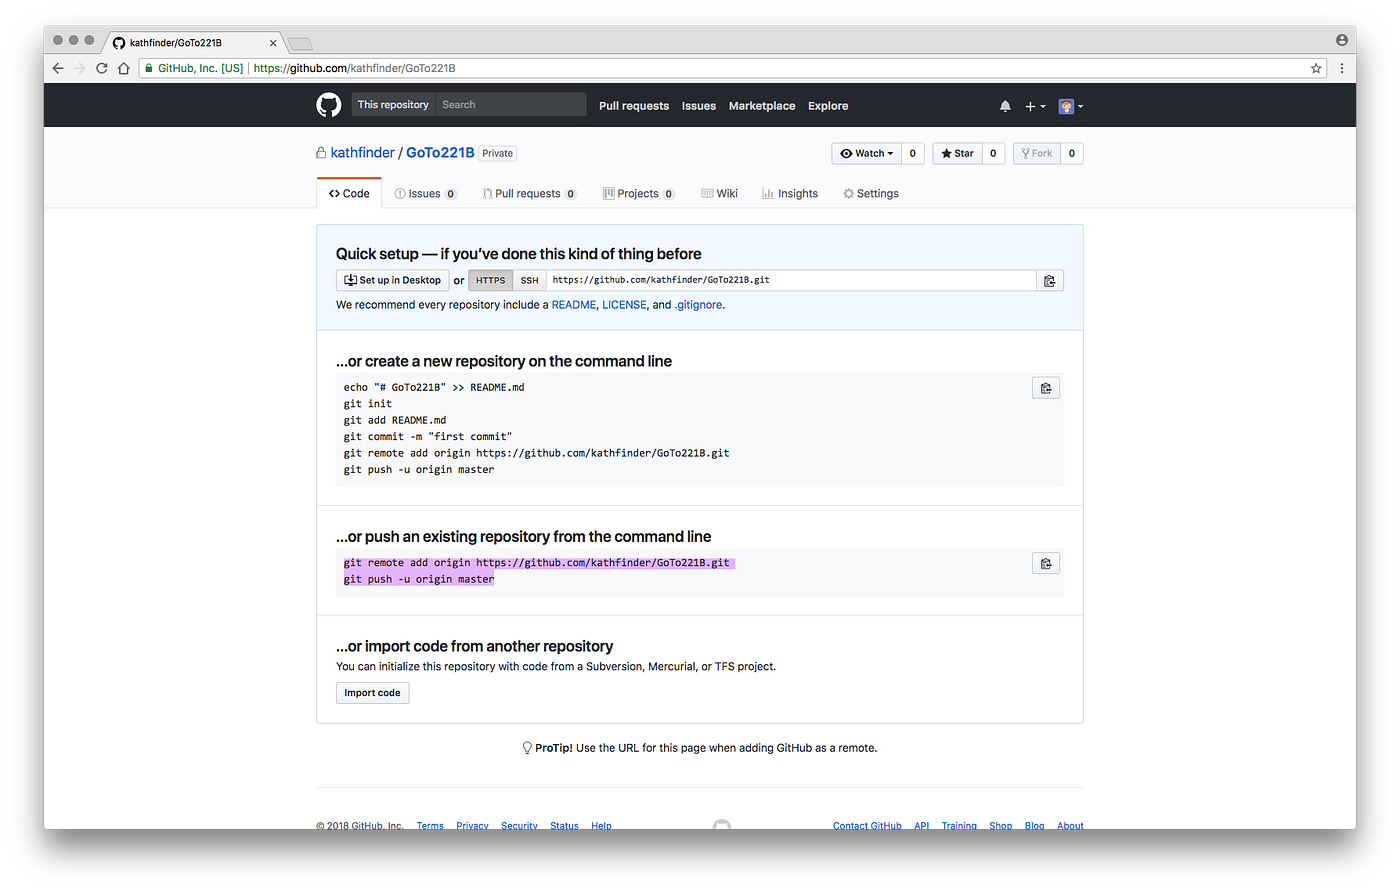Click Set up in Desktop
Screen dimensions: 1400x892
tap(392, 280)
